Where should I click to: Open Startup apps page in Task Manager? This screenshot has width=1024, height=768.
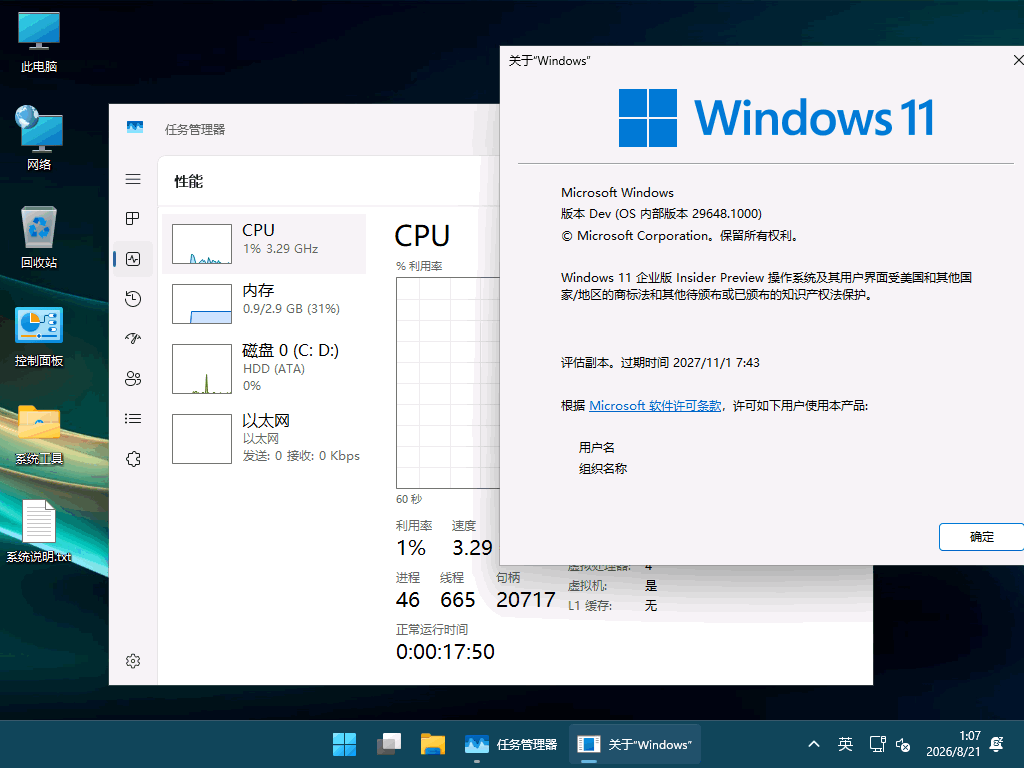(x=133, y=338)
